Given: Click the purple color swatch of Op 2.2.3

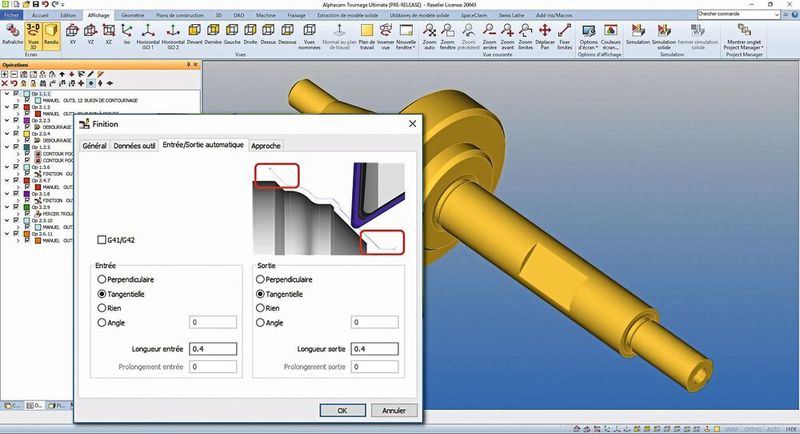Looking at the screenshot, I should (27, 120).
